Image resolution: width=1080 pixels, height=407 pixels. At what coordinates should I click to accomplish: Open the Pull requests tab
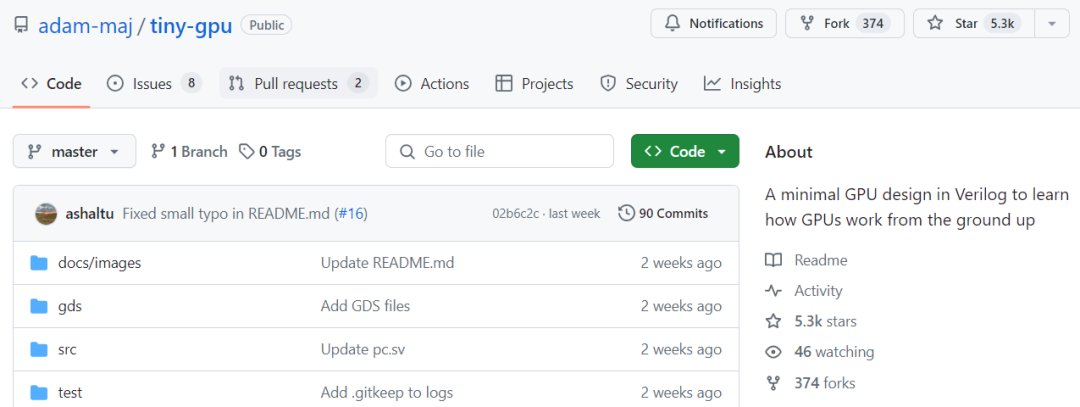298,84
